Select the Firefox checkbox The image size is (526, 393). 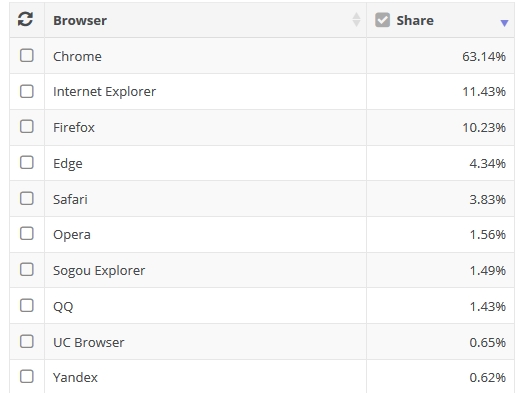[27, 127]
